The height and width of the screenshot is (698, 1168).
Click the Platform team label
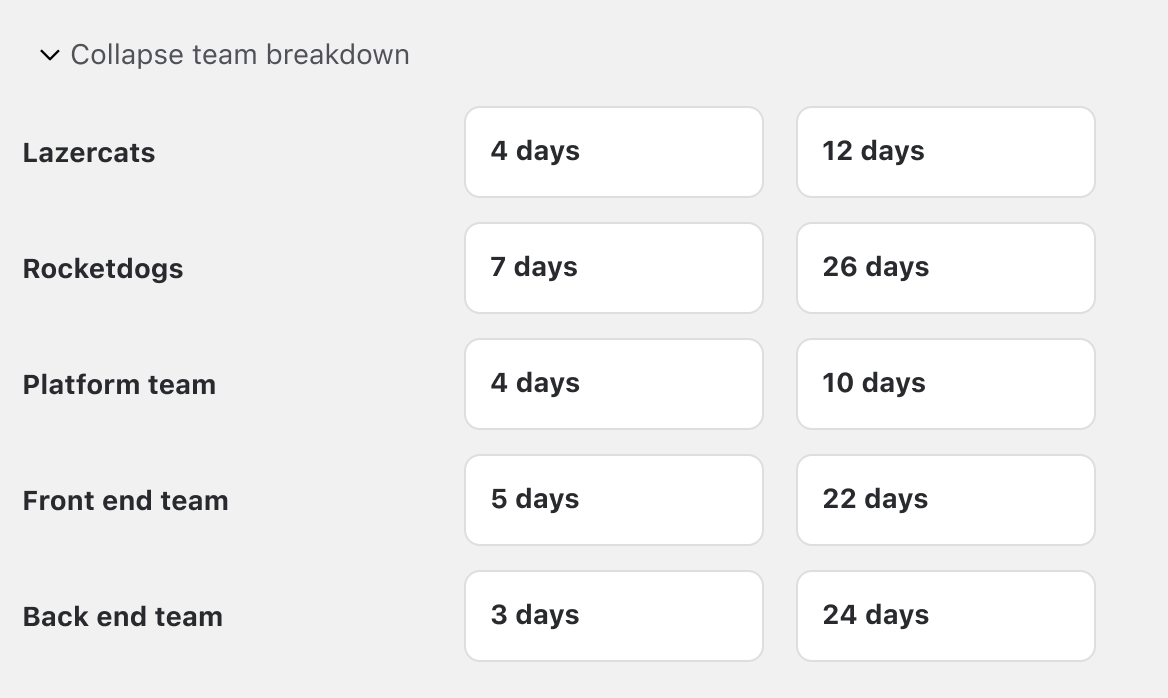pos(119,384)
